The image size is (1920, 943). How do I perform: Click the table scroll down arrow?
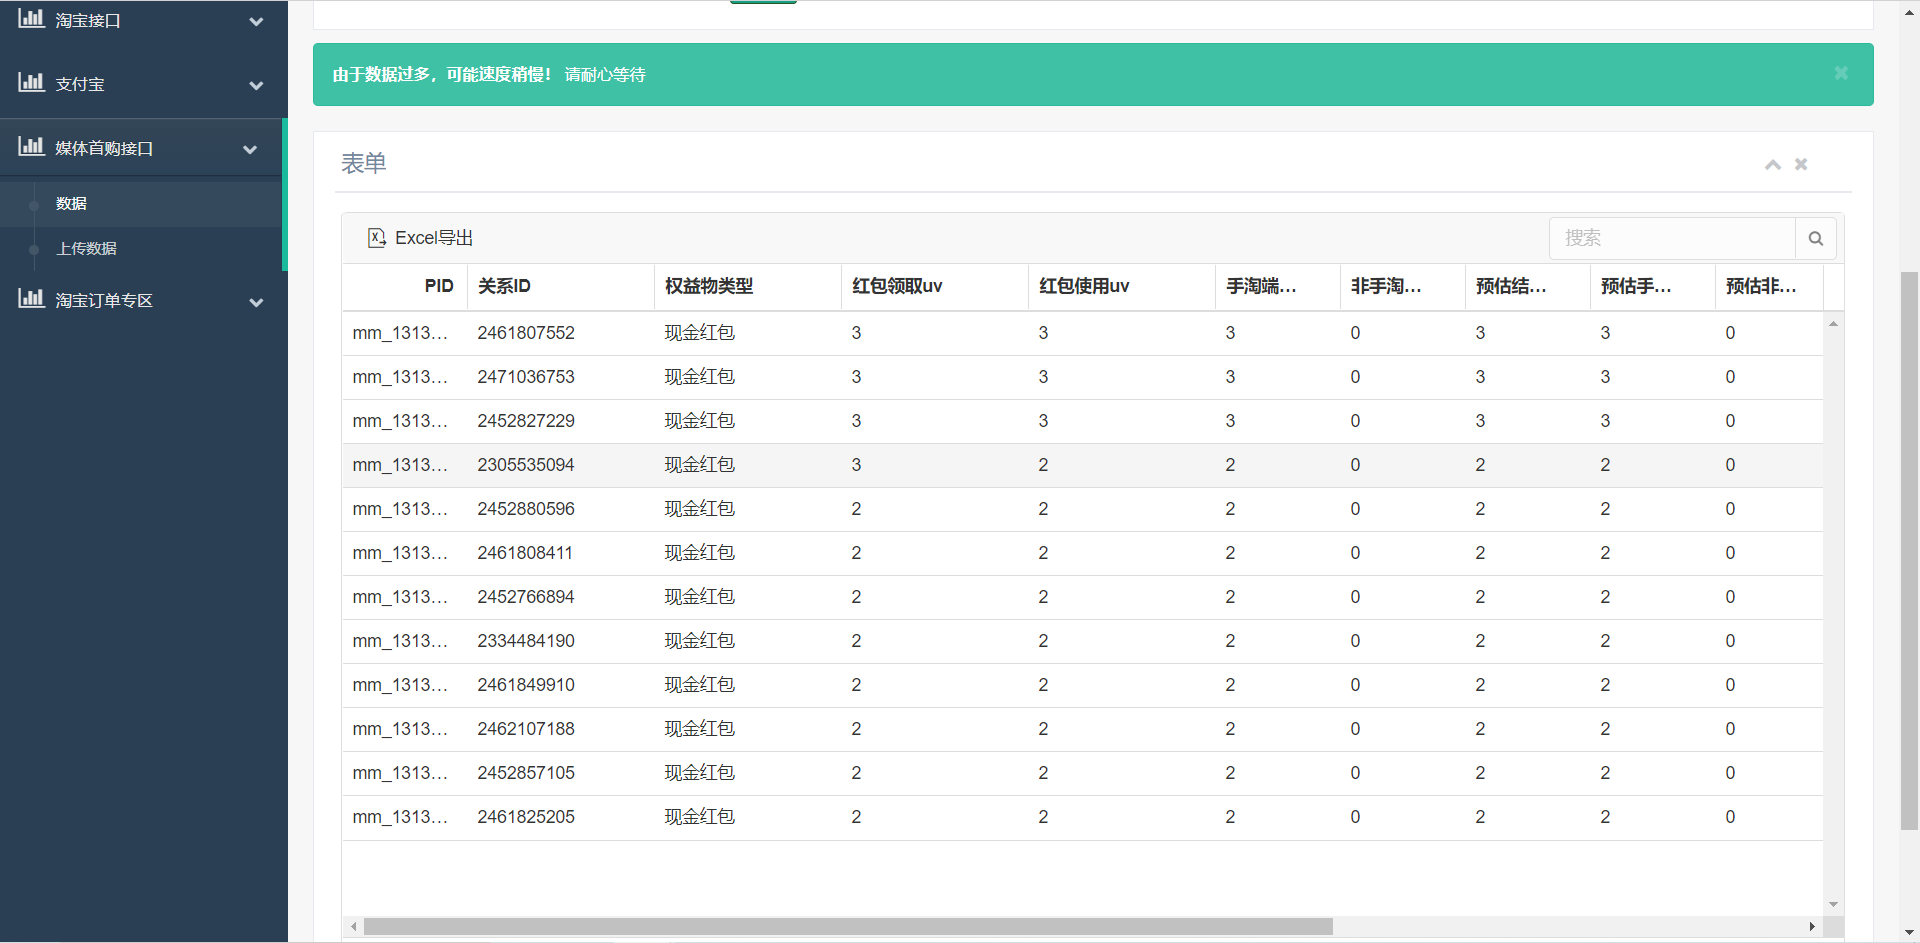tap(1833, 904)
